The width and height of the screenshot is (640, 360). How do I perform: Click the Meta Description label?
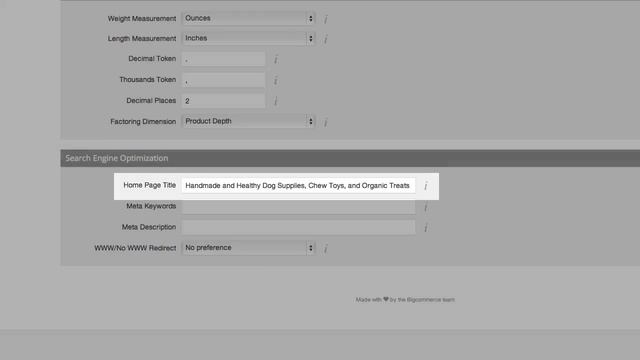149,227
